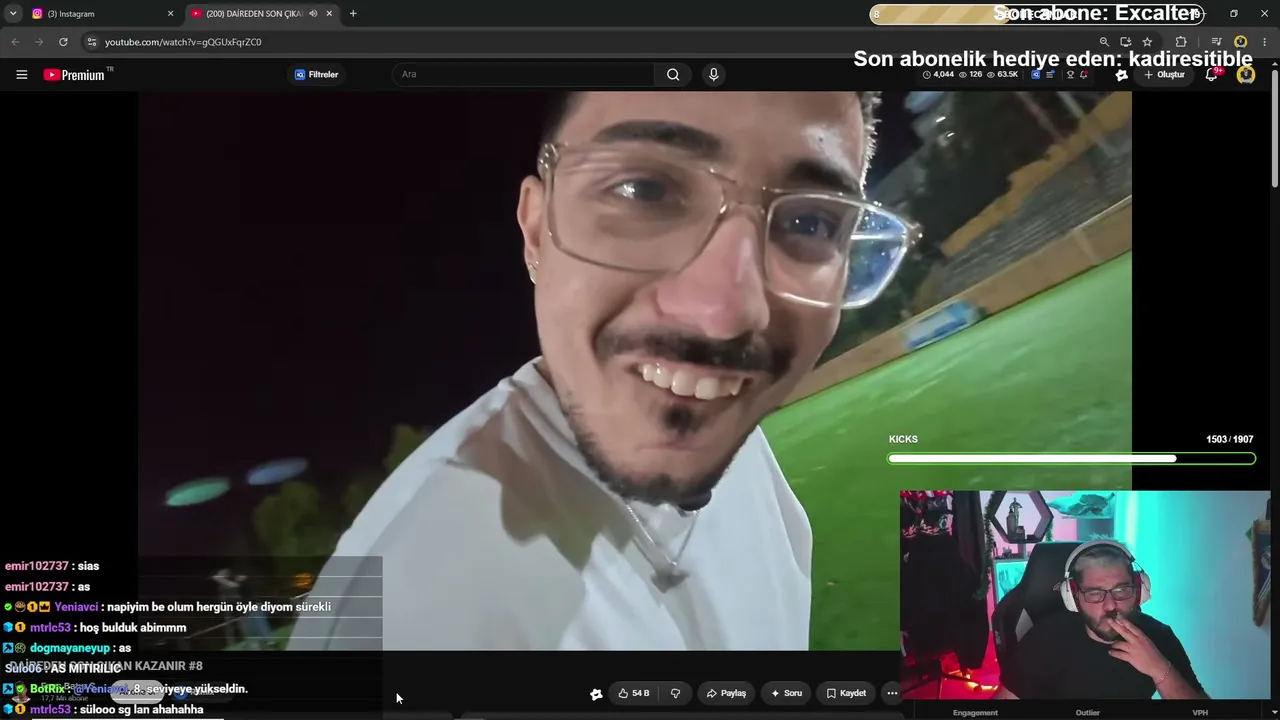Close the Instagram tab

[x=170, y=14]
